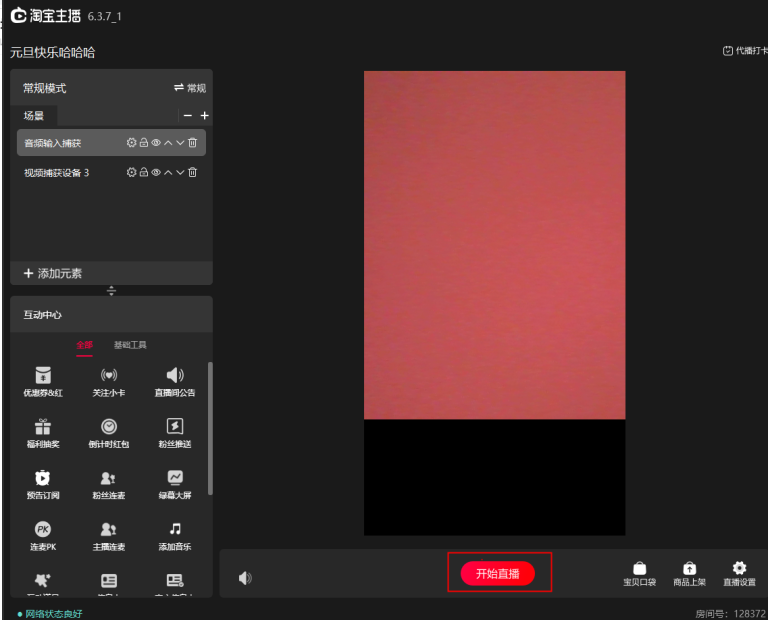Screen dimensions: 768x620
Task: Open the 福利抽奖 gift lottery tool
Action: pyautogui.click(x=43, y=433)
